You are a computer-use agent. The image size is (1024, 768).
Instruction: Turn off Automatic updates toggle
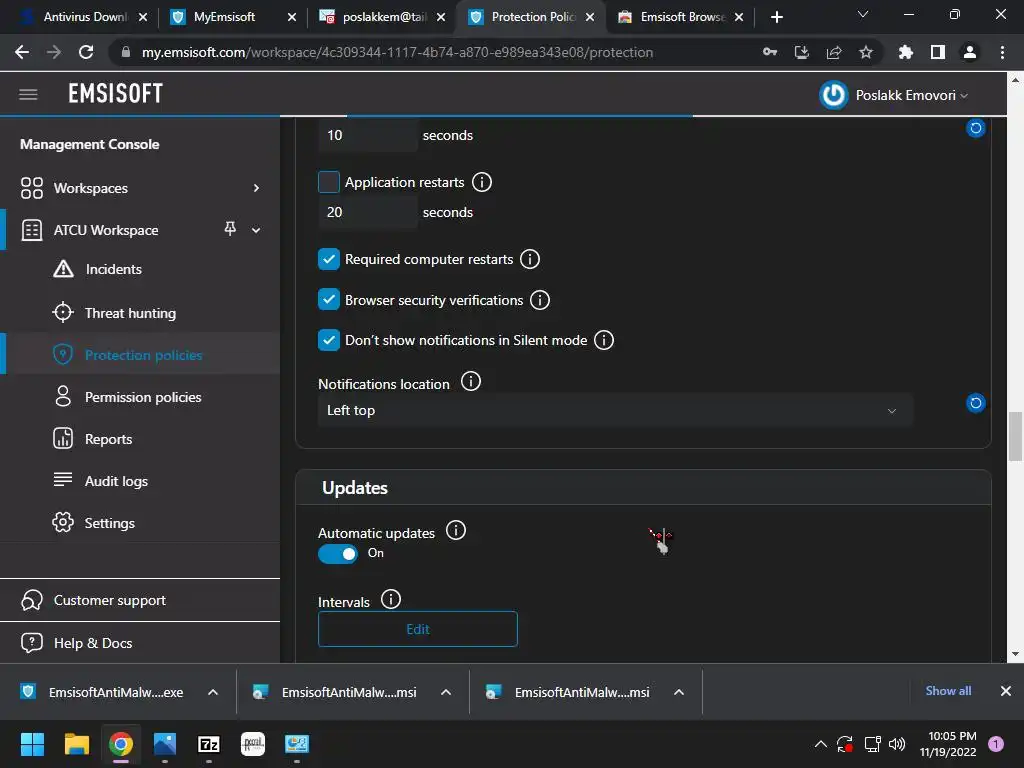click(x=338, y=554)
